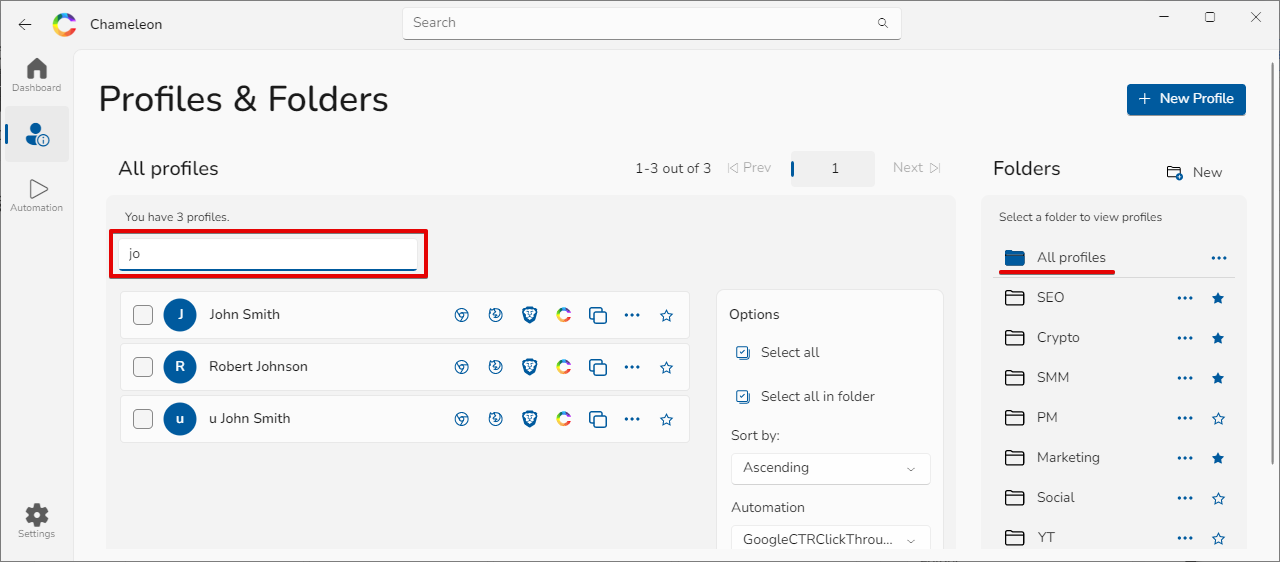The width and height of the screenshot is (1280, 562).
Task: Launch Robert Johnson profile in Chrome
Action: (462, 367)
